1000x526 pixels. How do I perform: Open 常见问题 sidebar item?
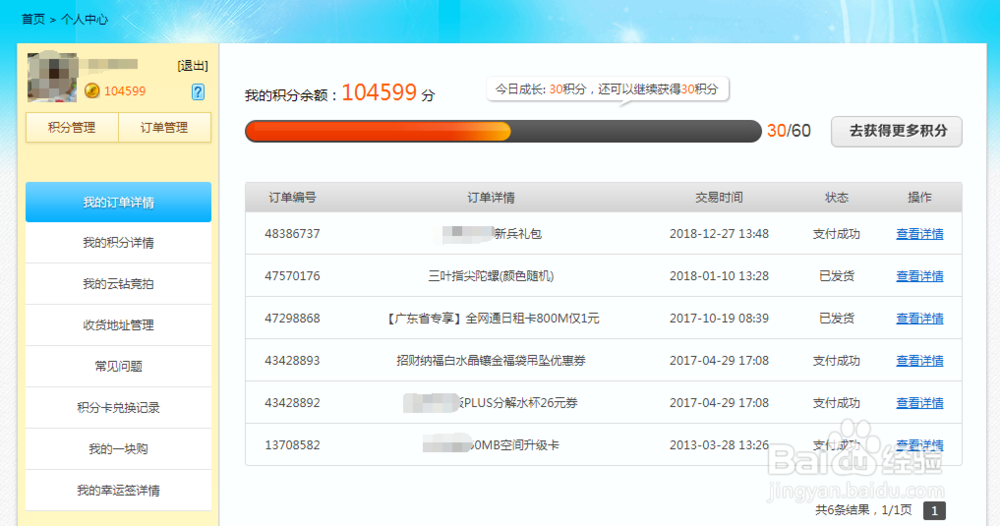tap(118, 367)
